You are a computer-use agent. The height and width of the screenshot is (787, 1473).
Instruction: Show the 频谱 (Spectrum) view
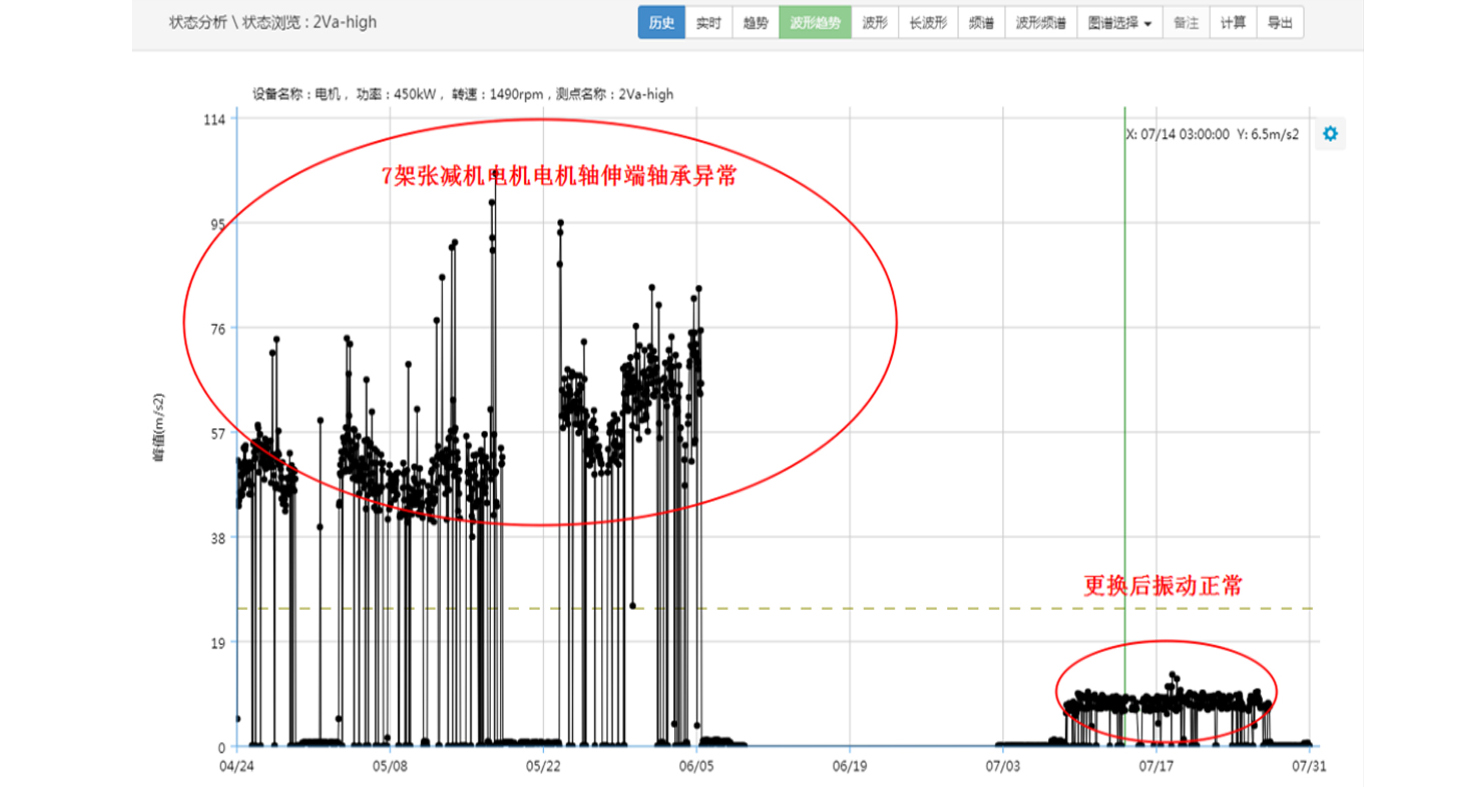point(981,23)
